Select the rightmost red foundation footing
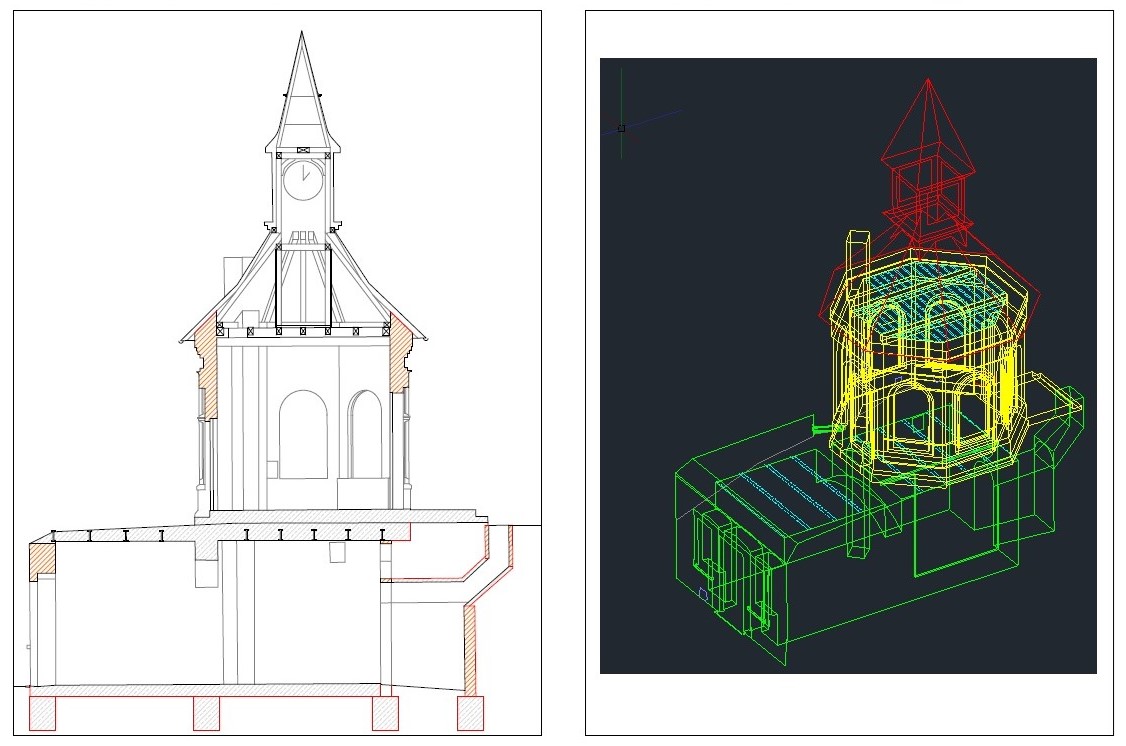The width and height of the screenshot is (1126, 746). click(471, 713)
